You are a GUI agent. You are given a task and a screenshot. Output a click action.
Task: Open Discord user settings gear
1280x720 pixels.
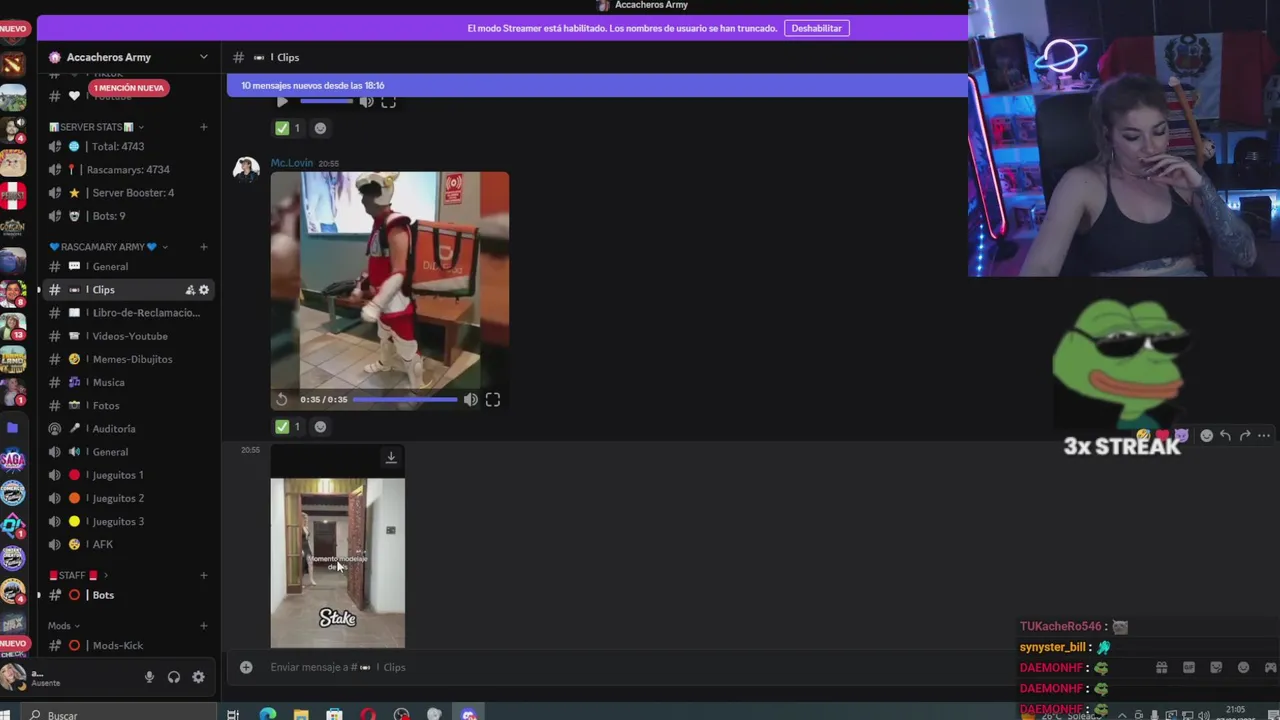point(198,677)
